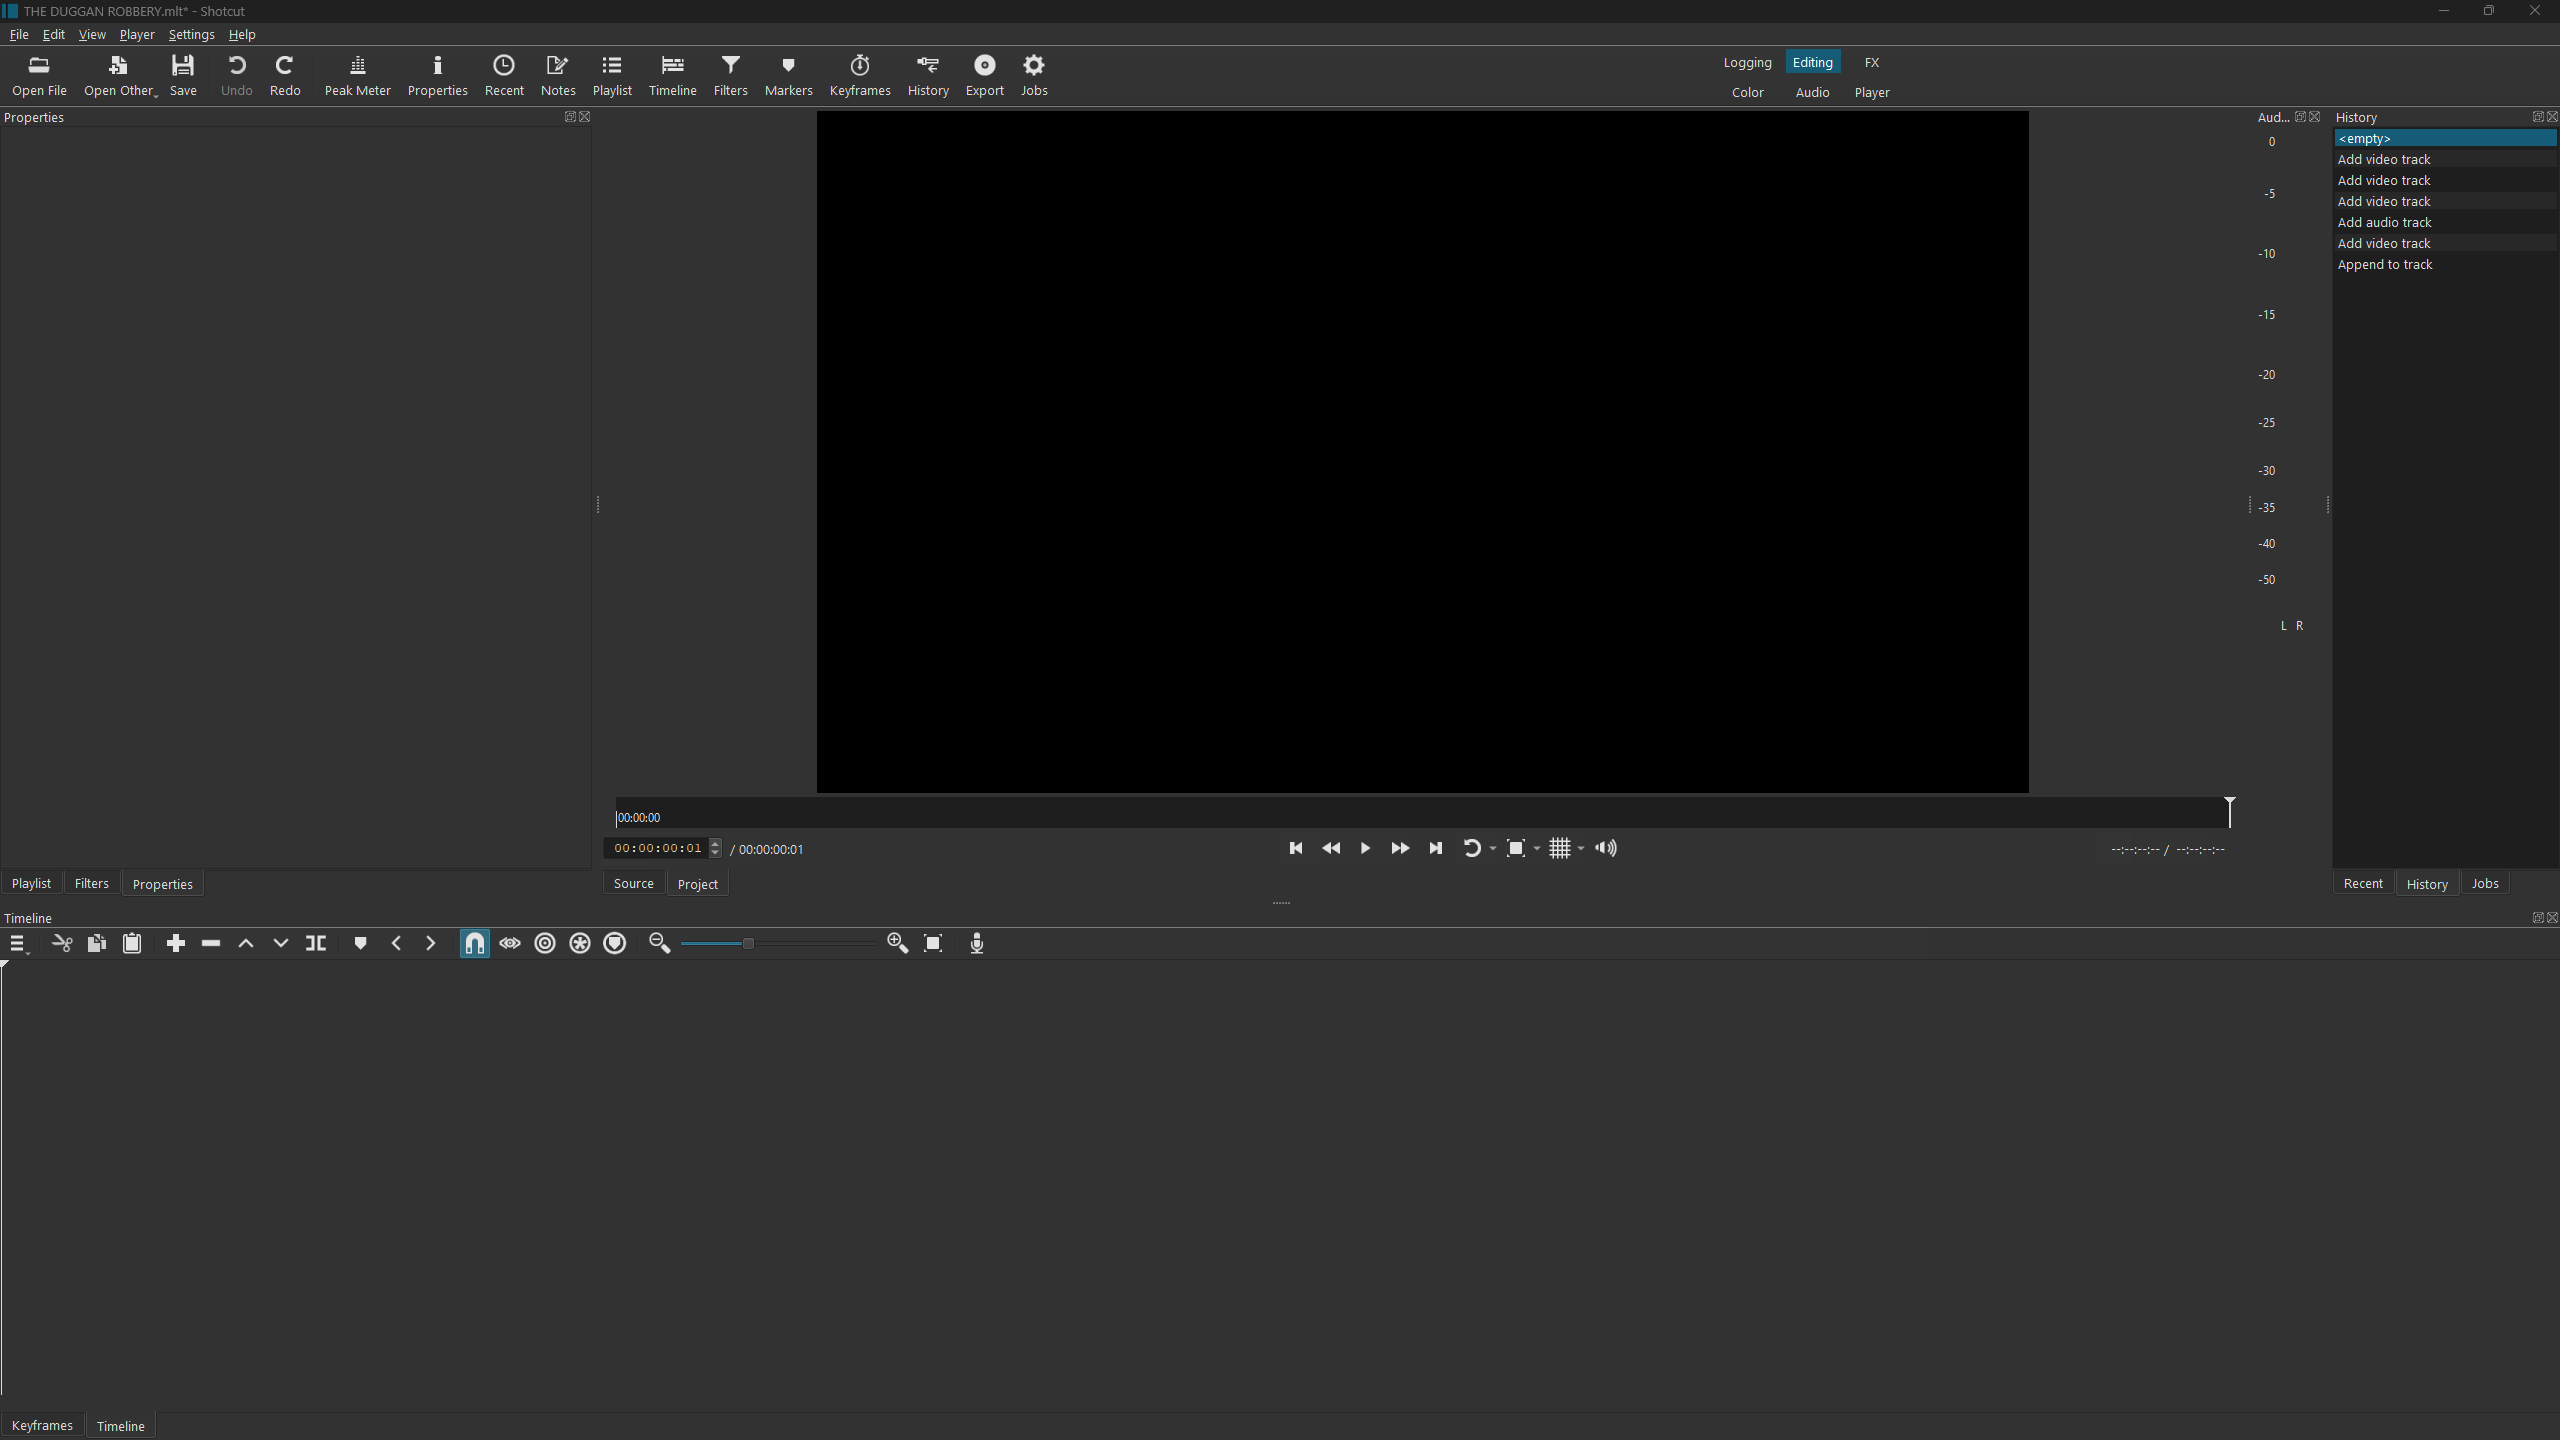
Task: Expand grid options dropdown arrow
Action: (x=1581, y=849)
